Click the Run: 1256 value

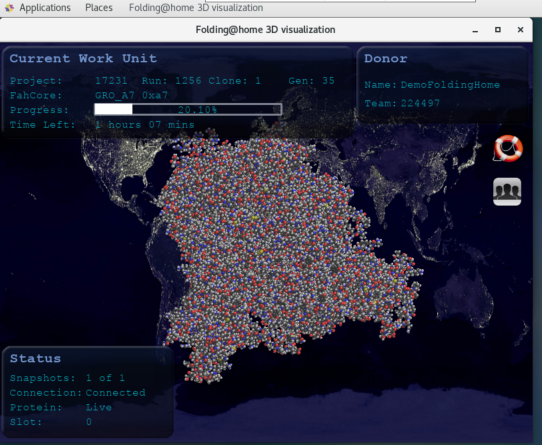click(171, 81)
